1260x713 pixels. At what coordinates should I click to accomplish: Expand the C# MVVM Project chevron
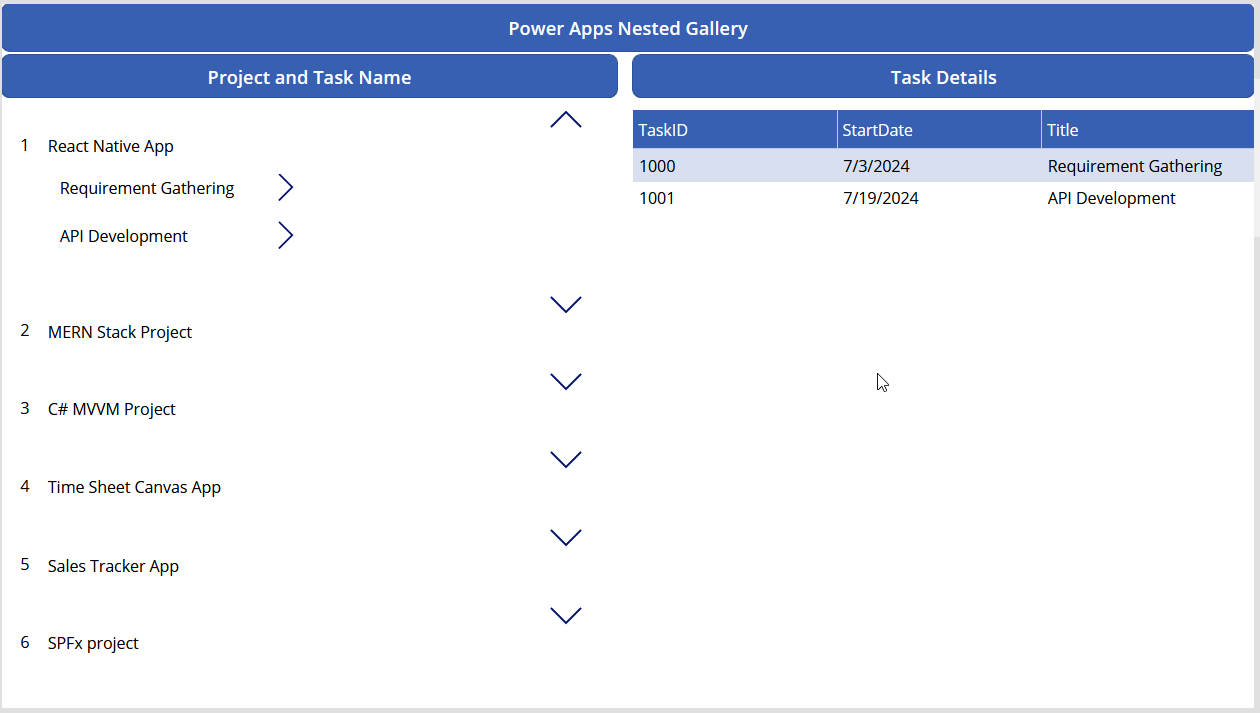coord(566,381)
